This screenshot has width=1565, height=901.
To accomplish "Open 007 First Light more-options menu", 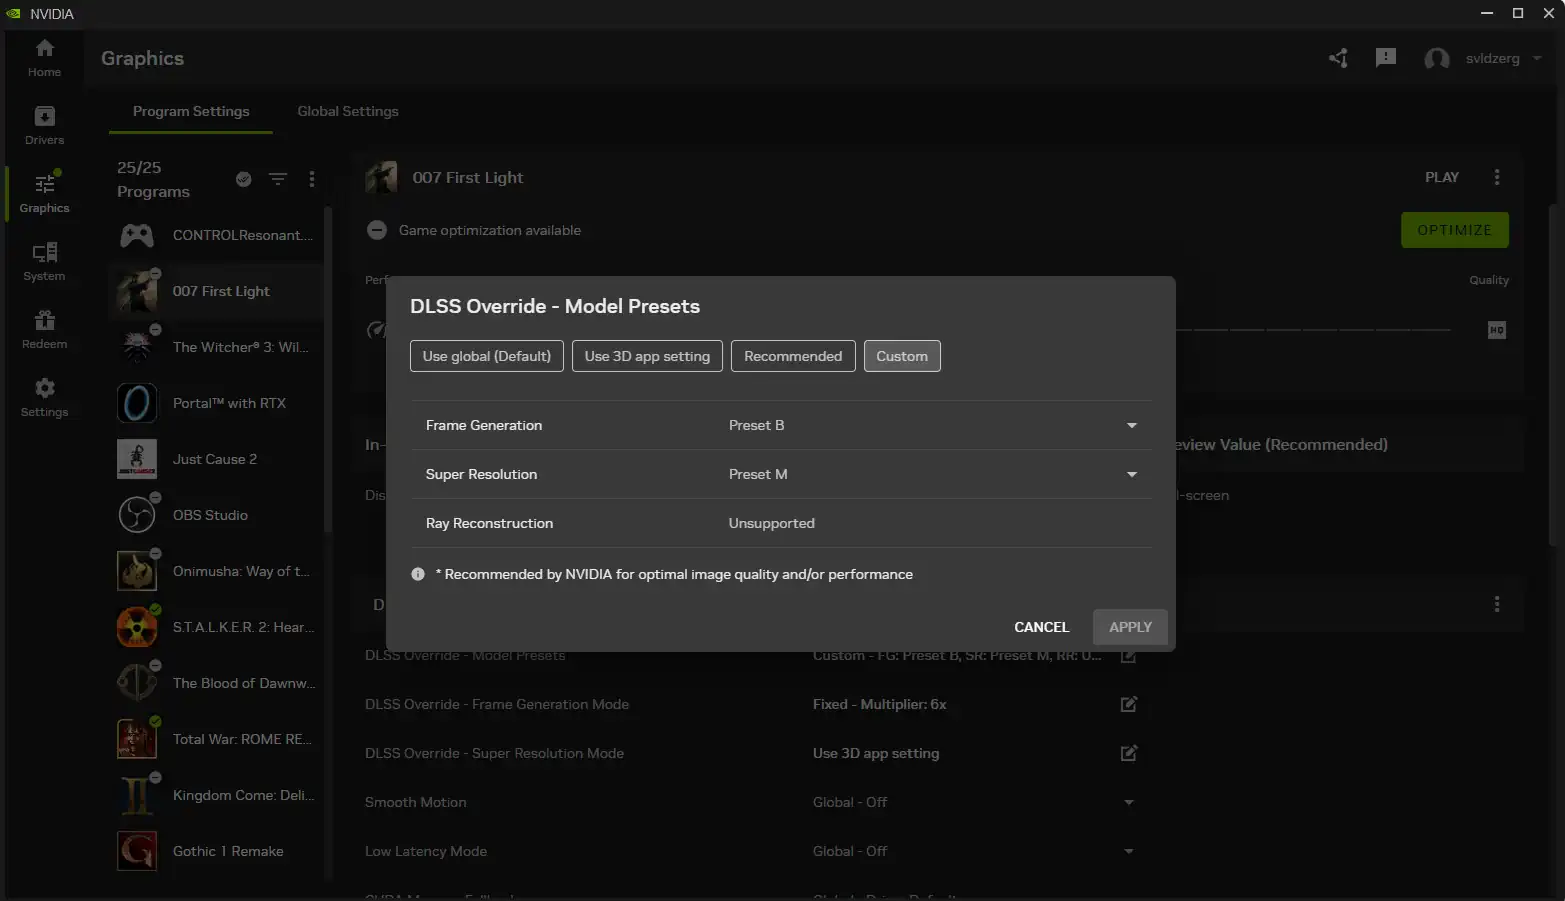I will (1497, 177).
